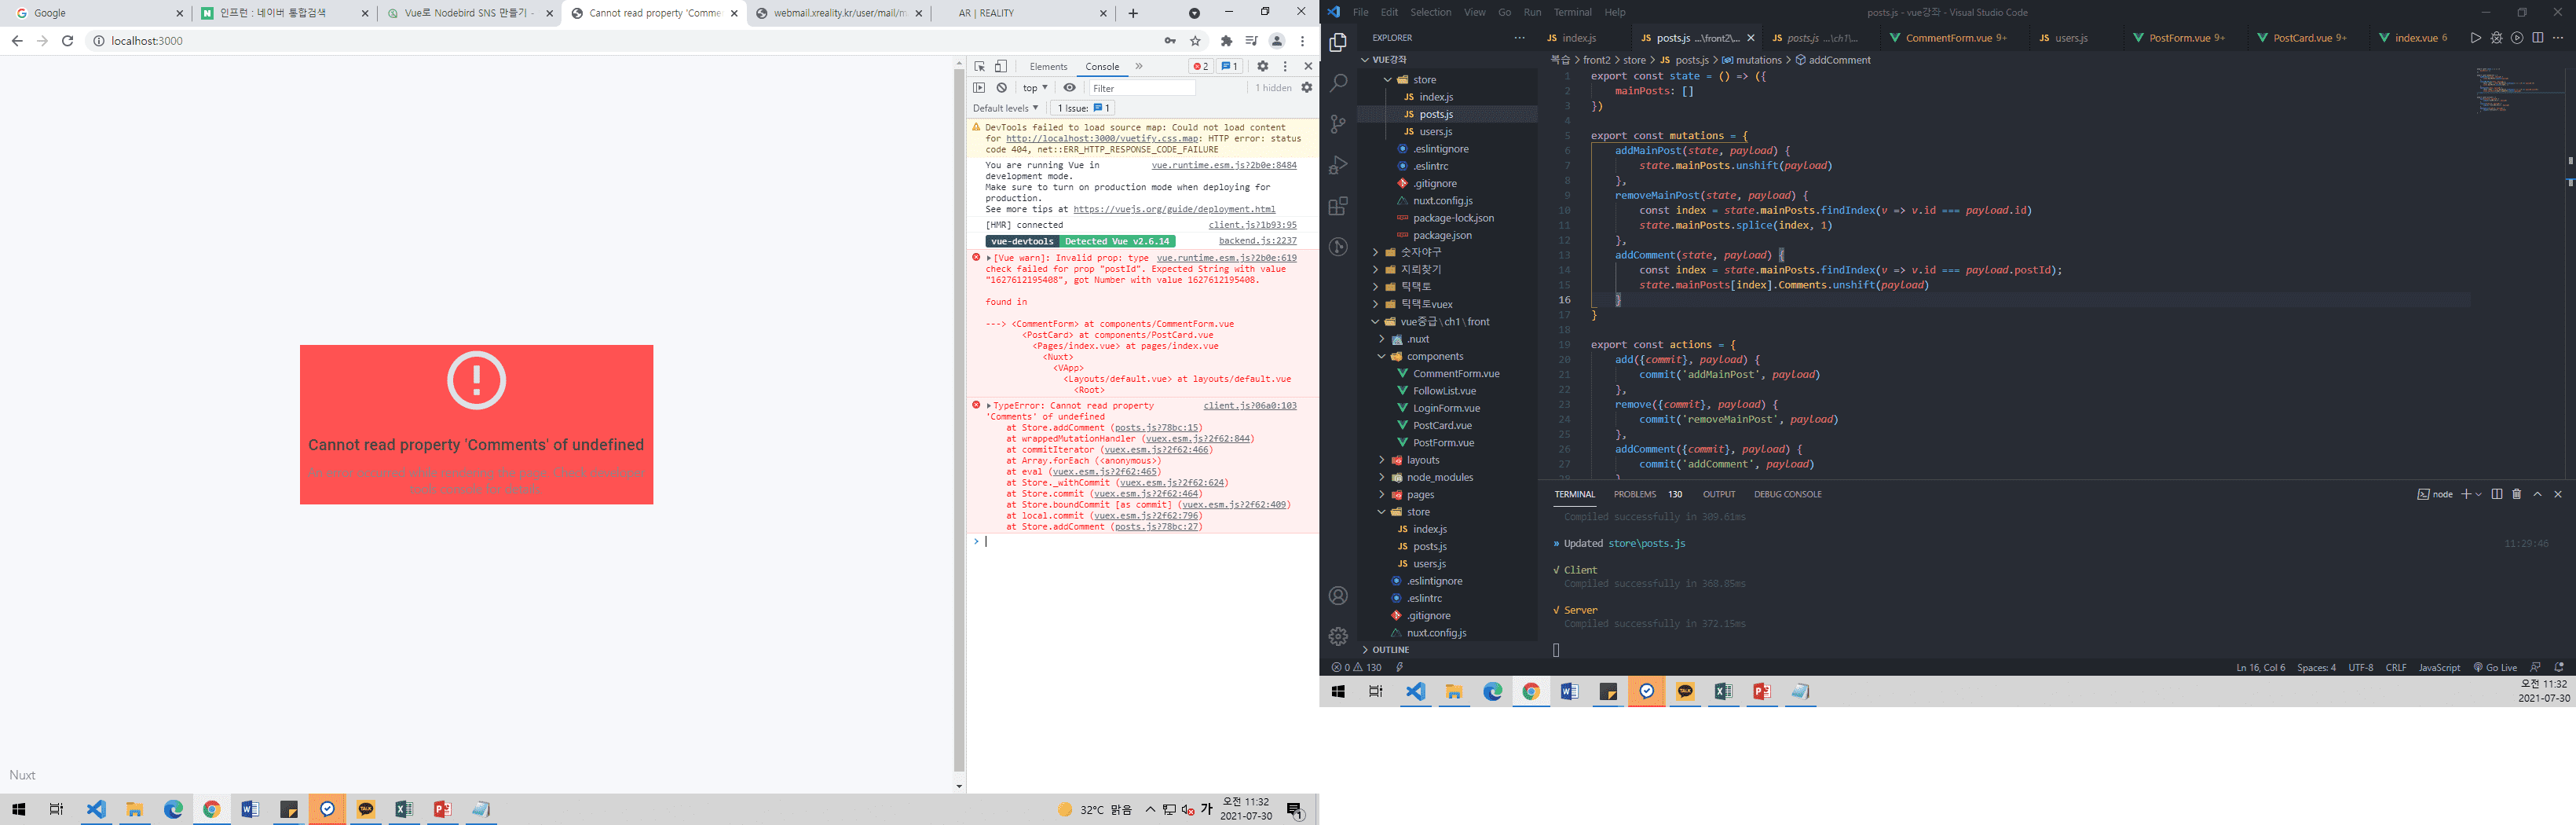Toggle the DevTools console sidebar

[x=979, y=88]
